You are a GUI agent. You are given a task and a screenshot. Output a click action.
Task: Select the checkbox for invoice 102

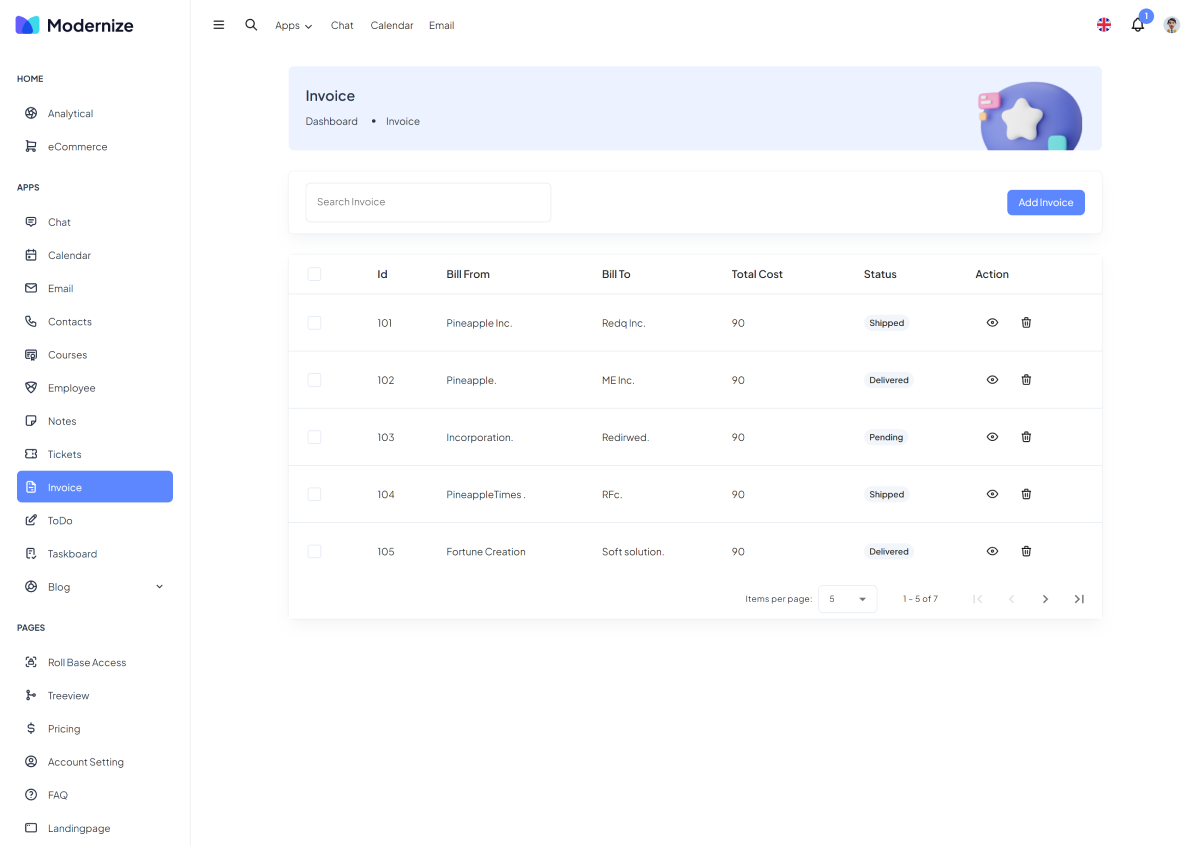314,380
